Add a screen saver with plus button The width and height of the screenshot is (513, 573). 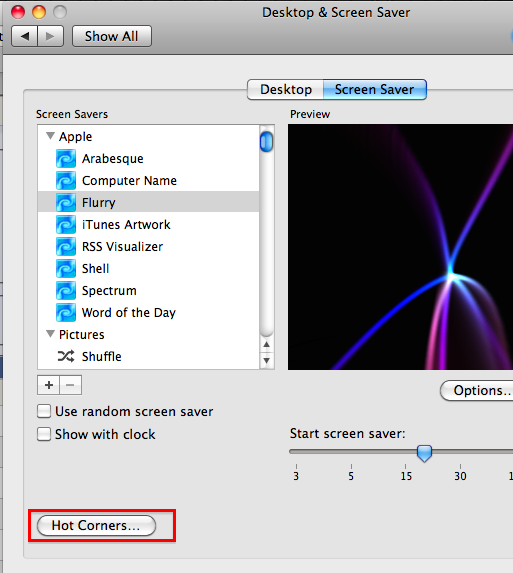[48, 385]
